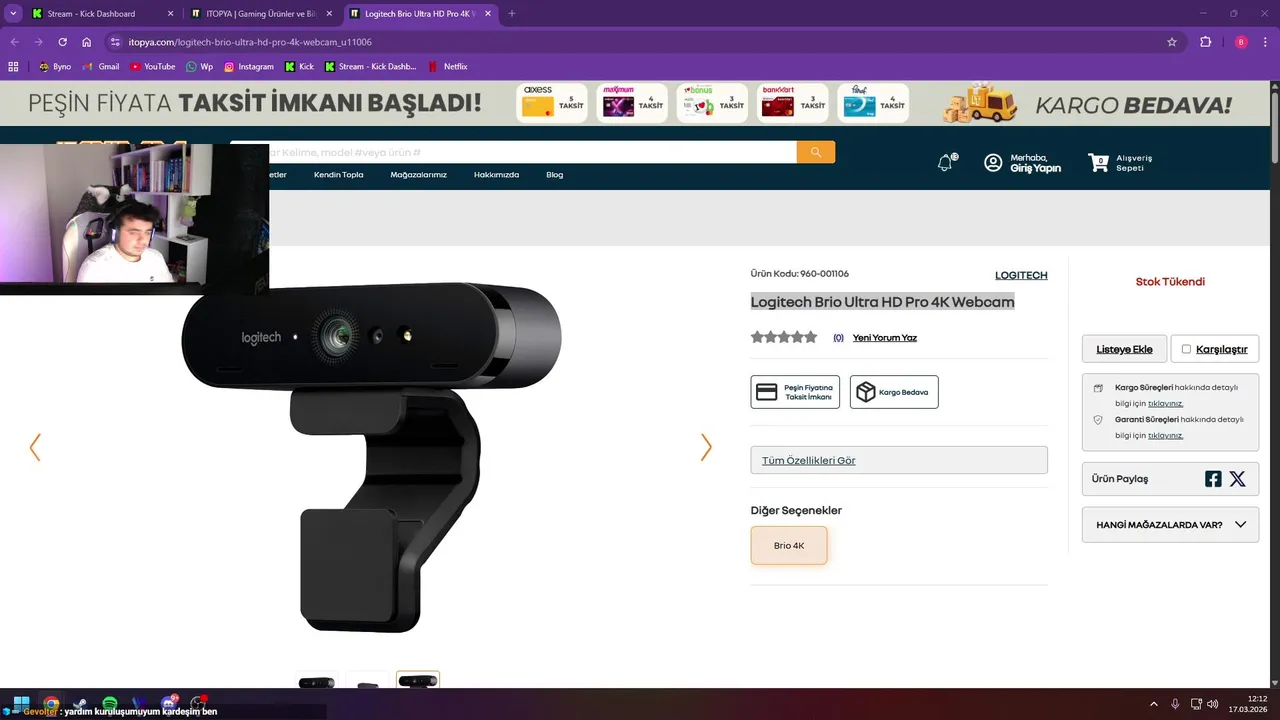Click Yeni Yorum Yaz link
Viewport: 1280px width, 720px height.
[x=885, y=338]
